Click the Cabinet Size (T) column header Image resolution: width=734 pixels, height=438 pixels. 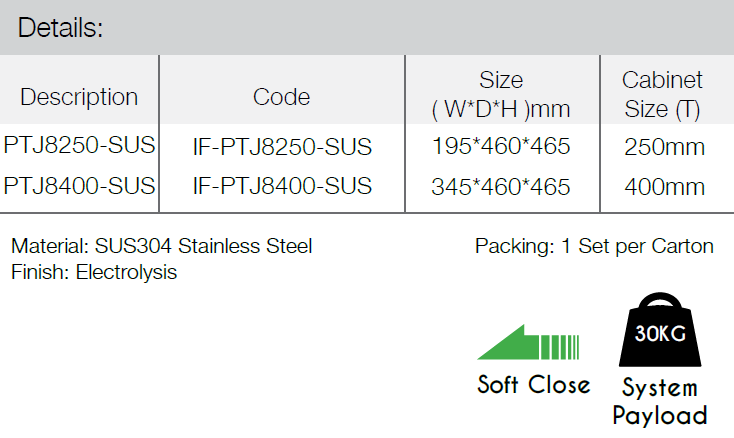[662, 93]
